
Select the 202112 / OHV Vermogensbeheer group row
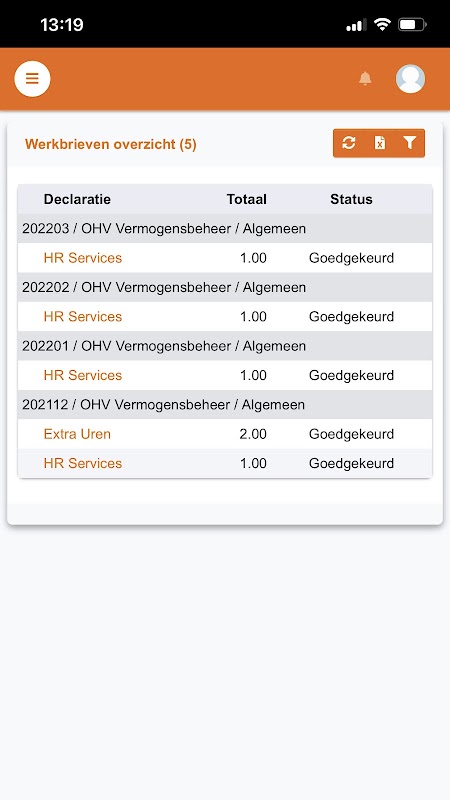click(x=225, y=405)
